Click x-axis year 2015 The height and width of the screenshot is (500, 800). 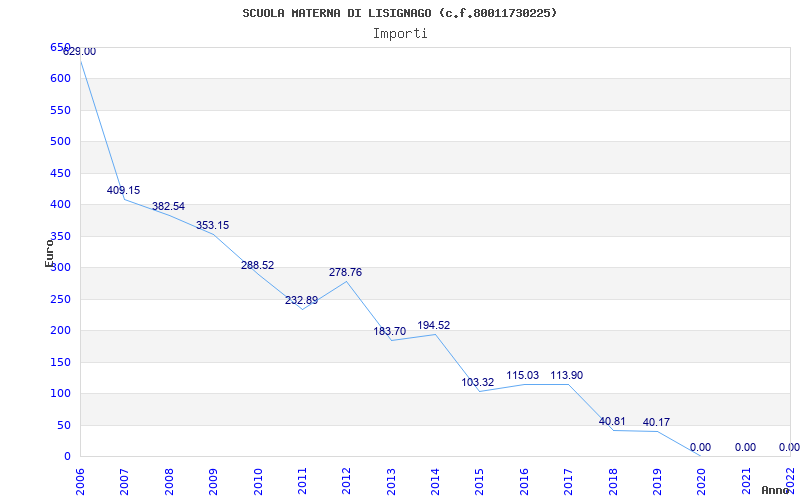coord(480,482)
